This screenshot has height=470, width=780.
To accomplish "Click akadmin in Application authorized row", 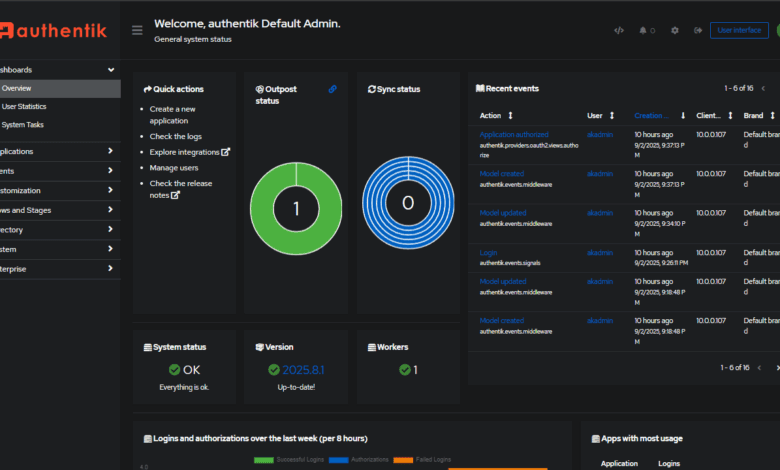I will pyautogui.click(x=599, y=134).
